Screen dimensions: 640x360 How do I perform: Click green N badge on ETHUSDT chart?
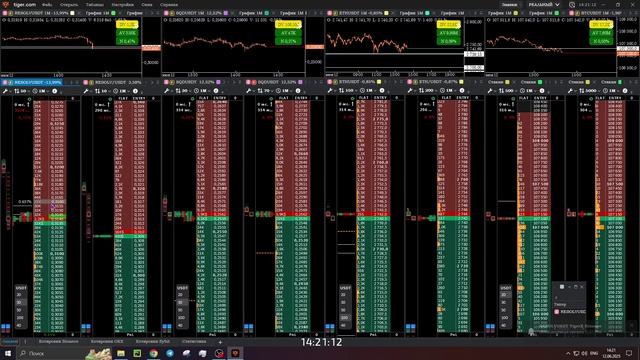448,41
